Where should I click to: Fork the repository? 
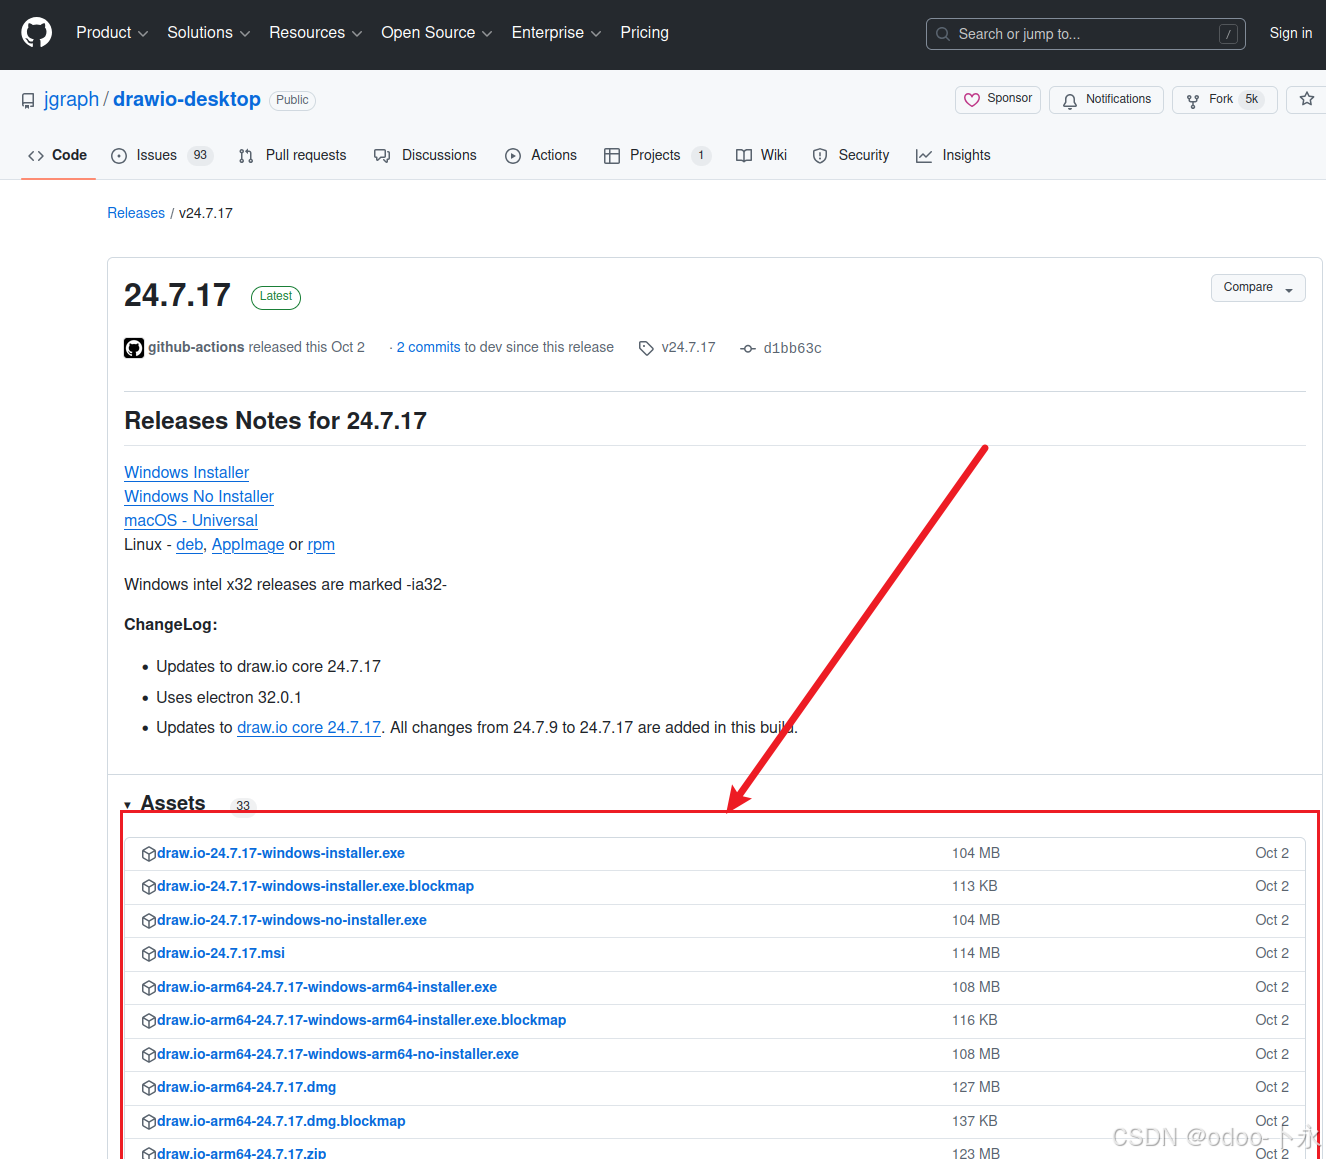pyautogui.click(x=1224, y=100)
